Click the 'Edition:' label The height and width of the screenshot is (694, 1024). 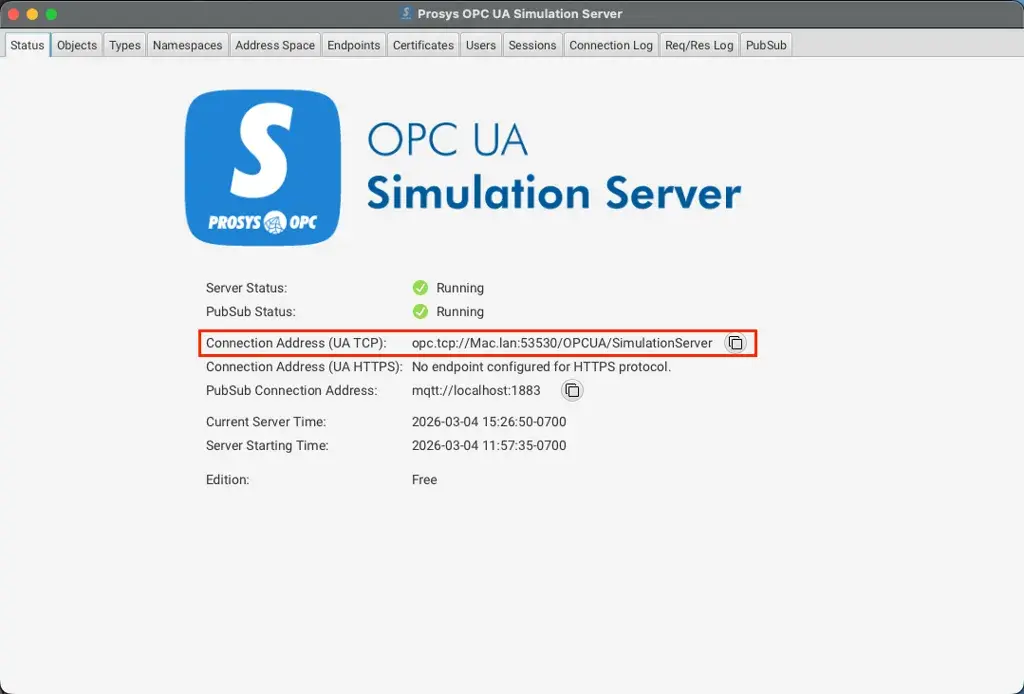point(227,479)
